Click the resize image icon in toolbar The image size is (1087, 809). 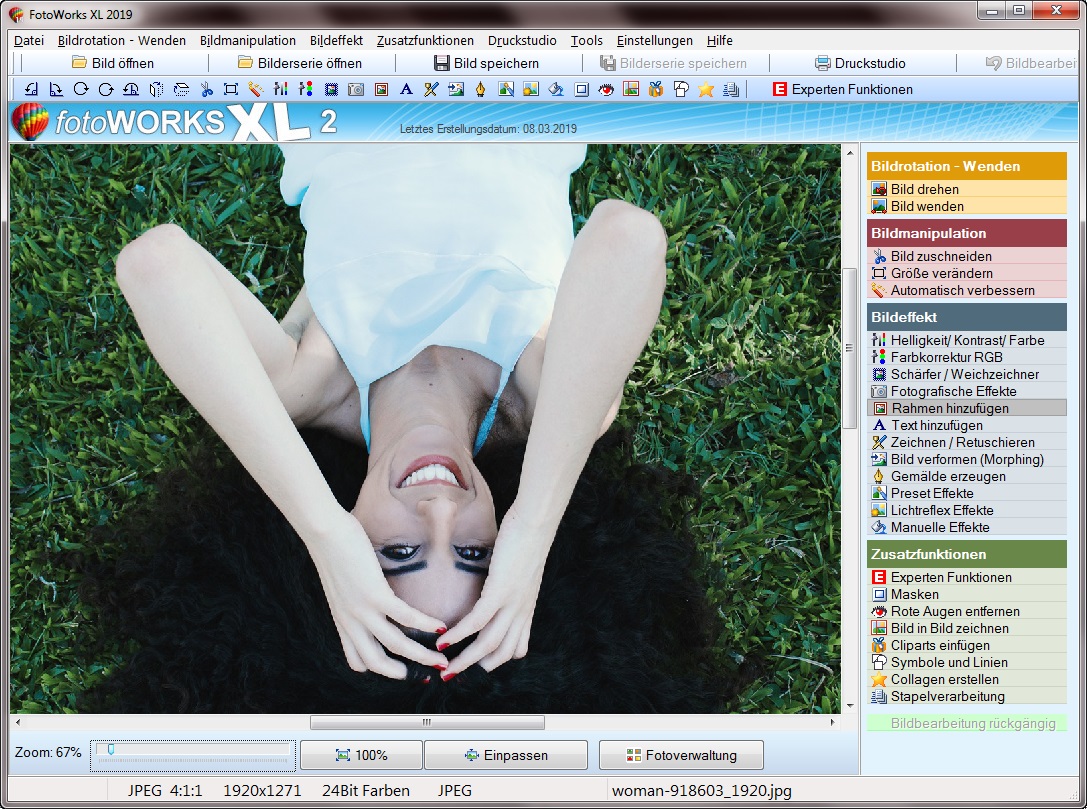pyautogui.click(x=231, y=89)
